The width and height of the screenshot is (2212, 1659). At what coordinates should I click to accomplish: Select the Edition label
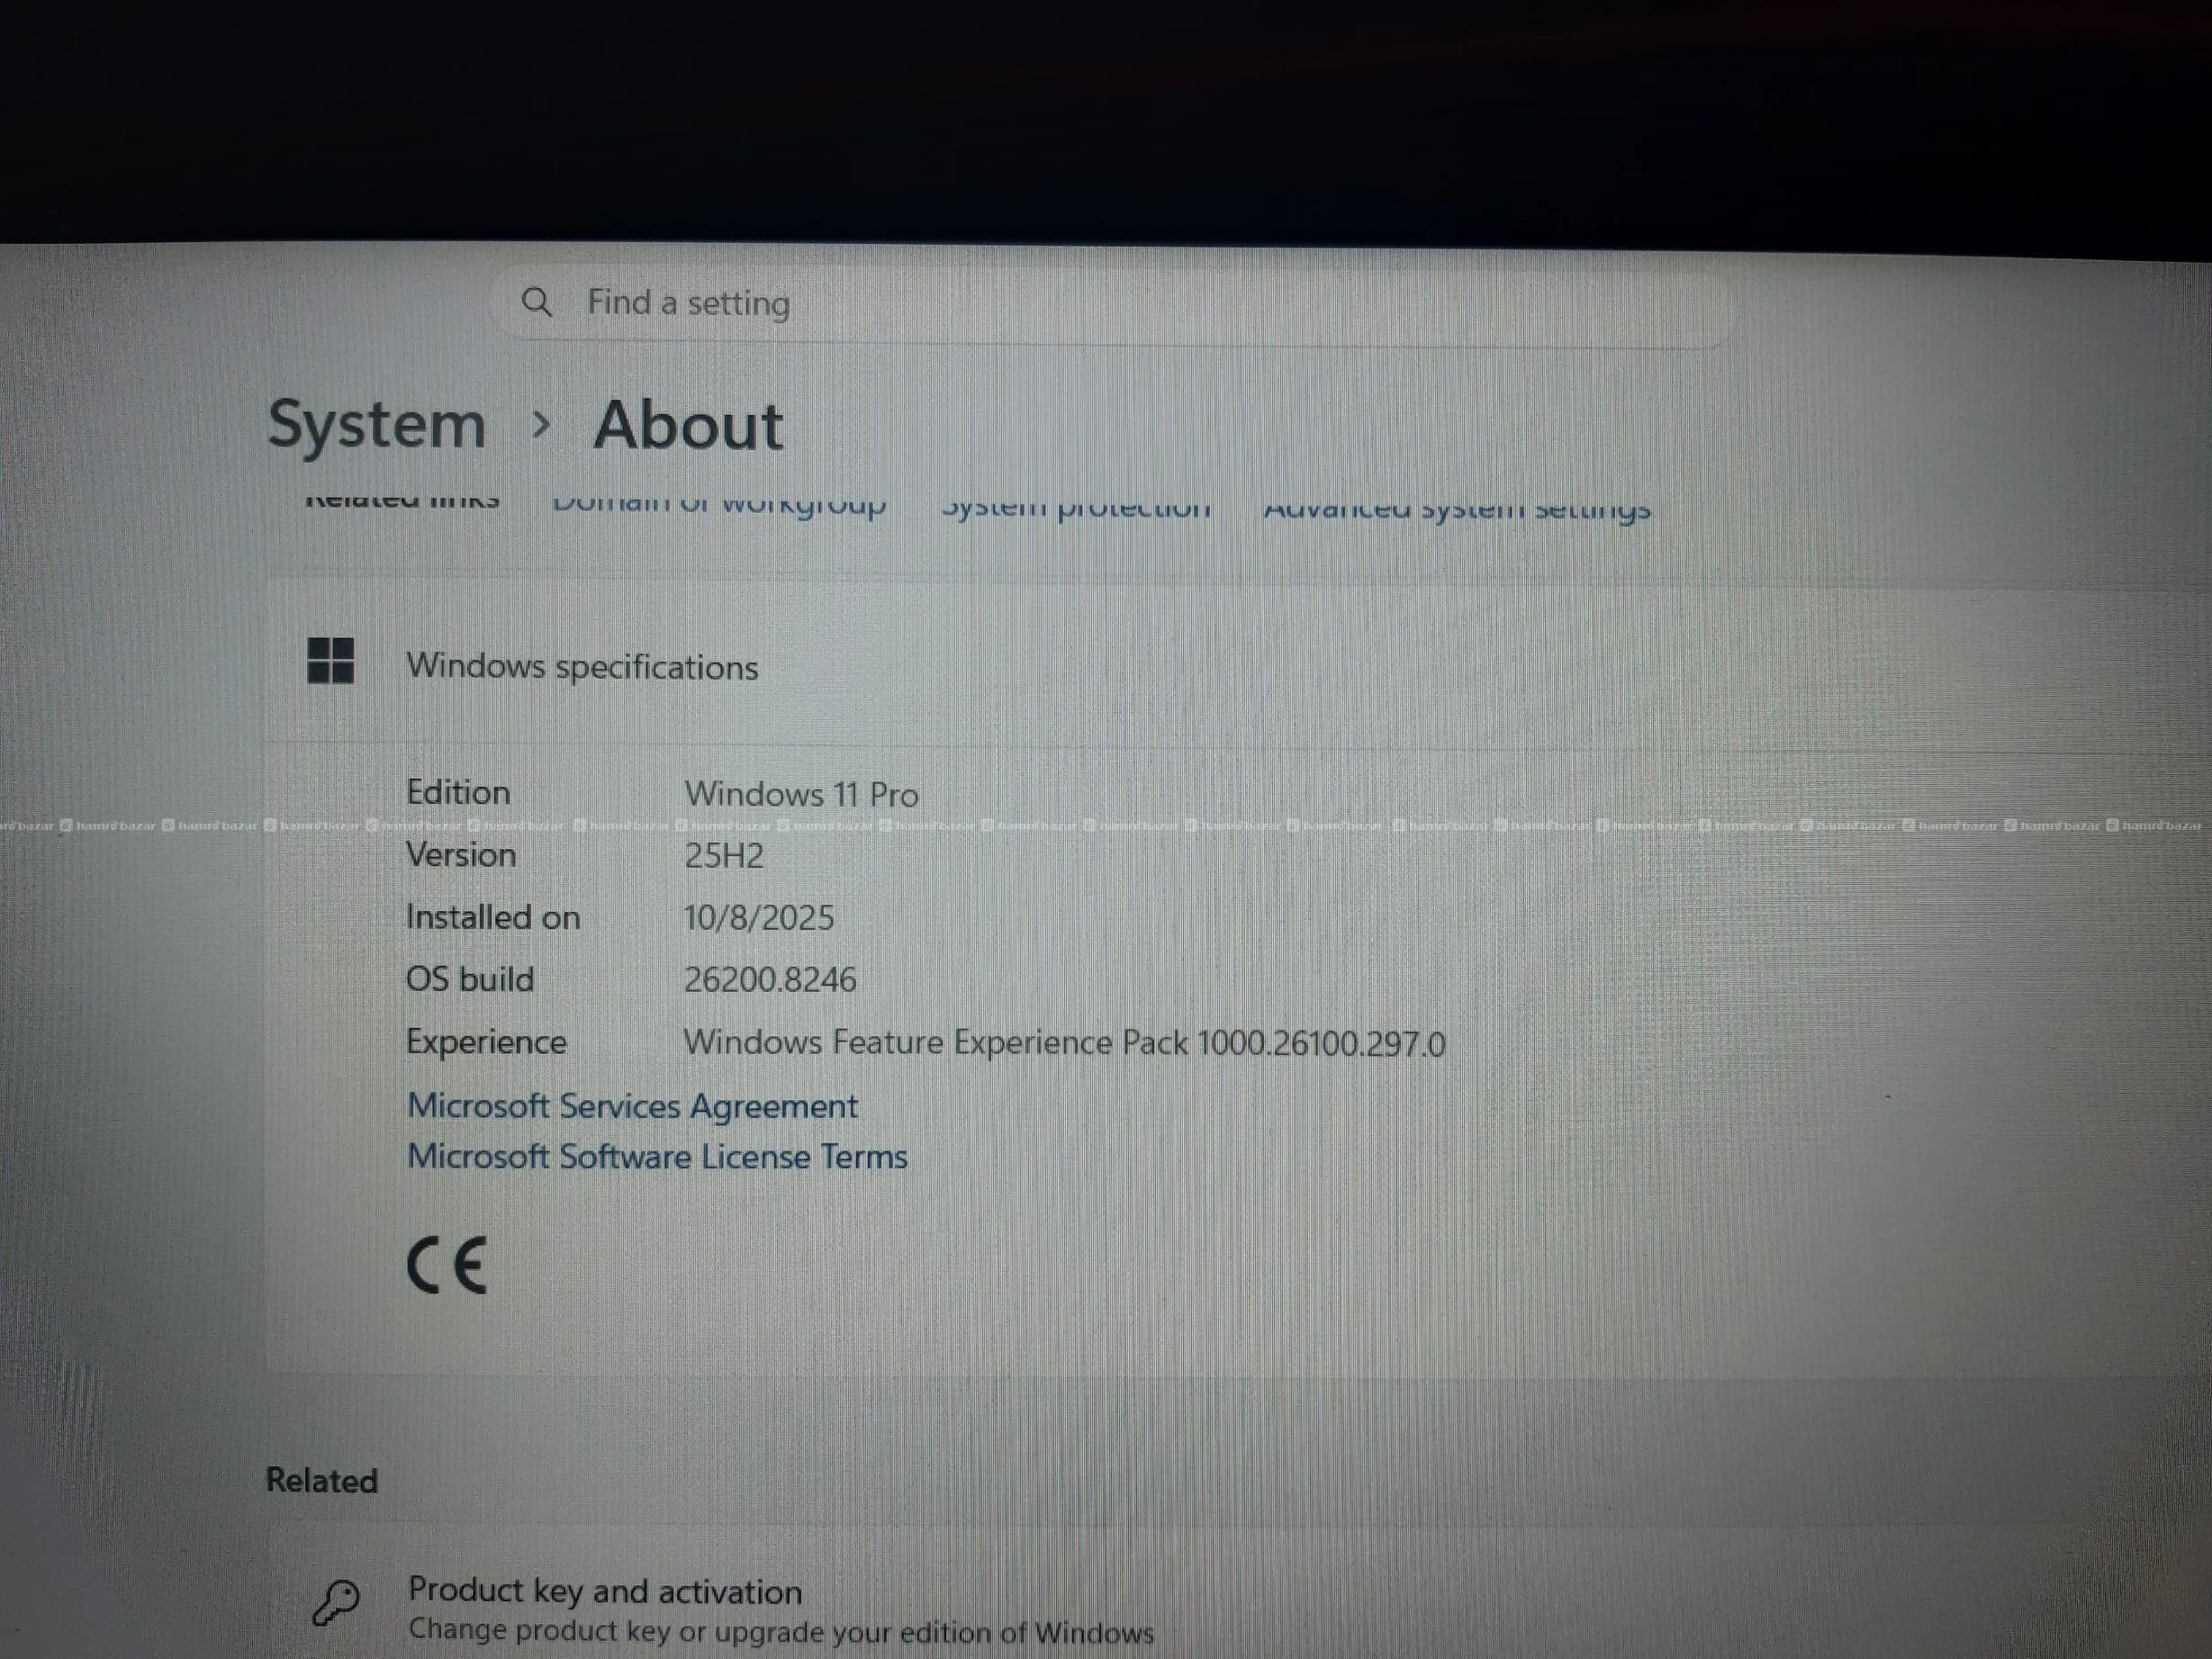coord(458,793)
